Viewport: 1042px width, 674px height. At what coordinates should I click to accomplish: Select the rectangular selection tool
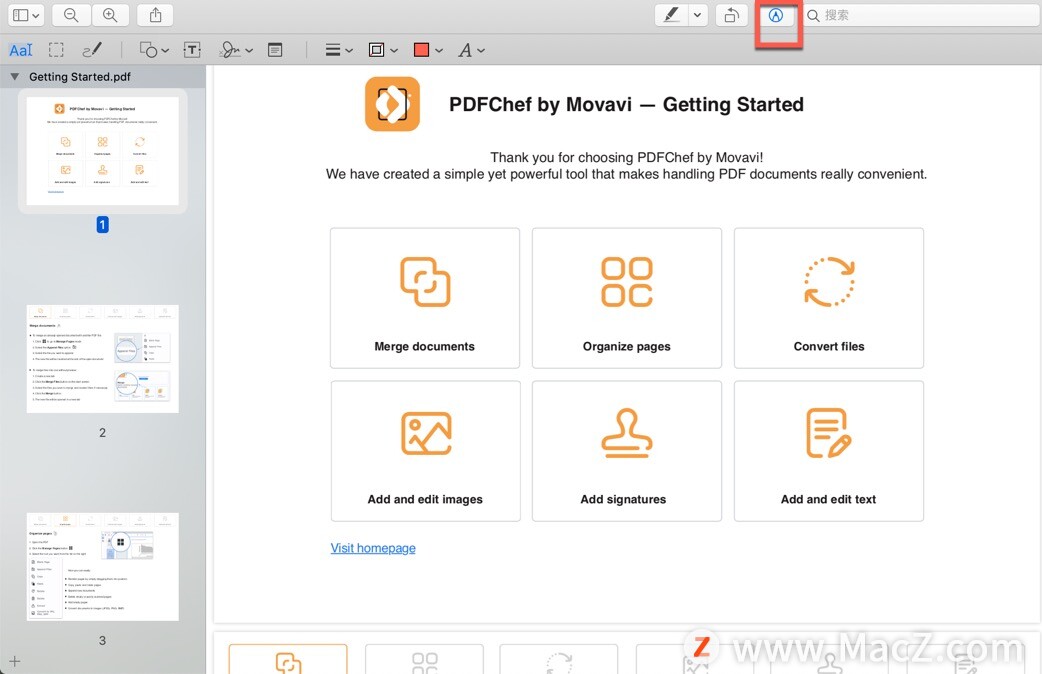[56, 50]
